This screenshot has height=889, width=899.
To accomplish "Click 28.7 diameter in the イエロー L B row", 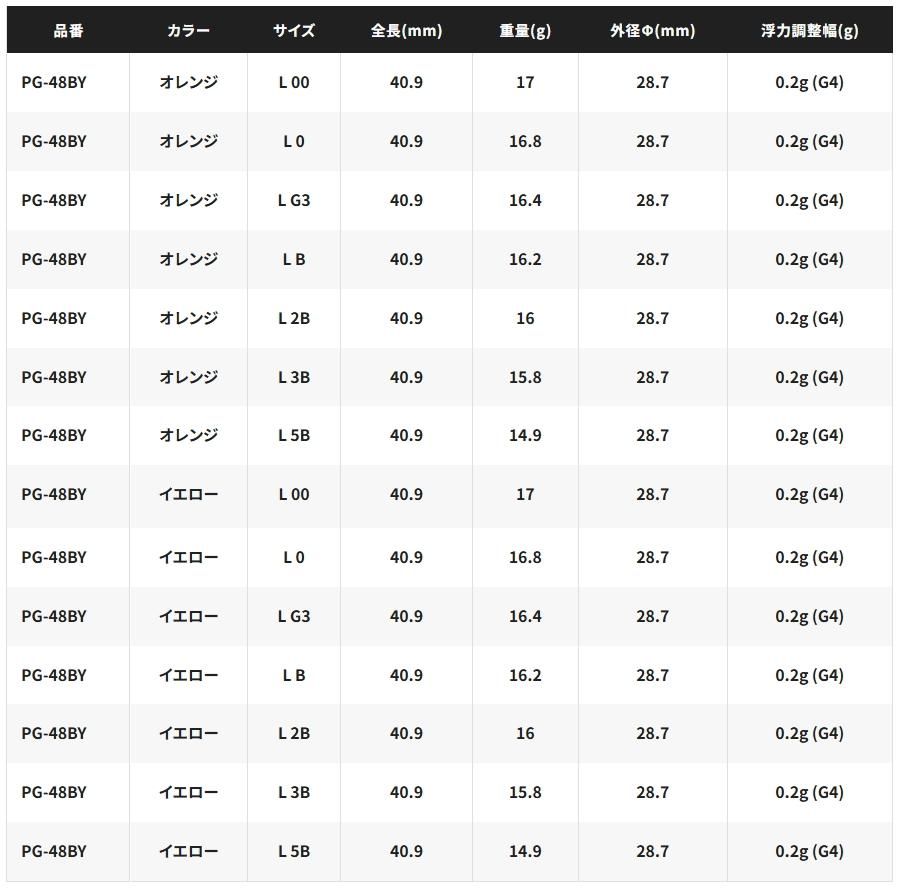I will 652,675.
